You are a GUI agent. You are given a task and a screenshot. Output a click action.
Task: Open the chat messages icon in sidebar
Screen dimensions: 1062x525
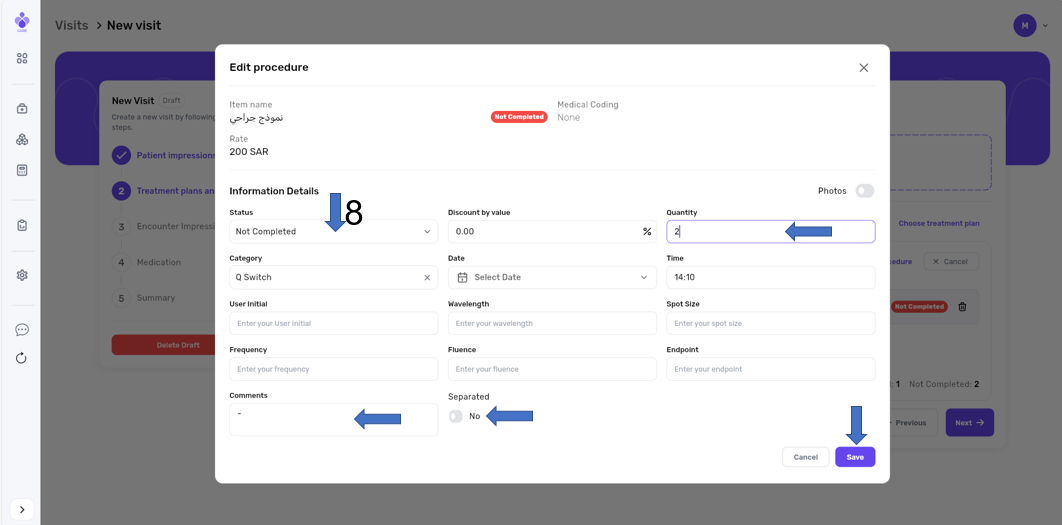coord(22,330)
